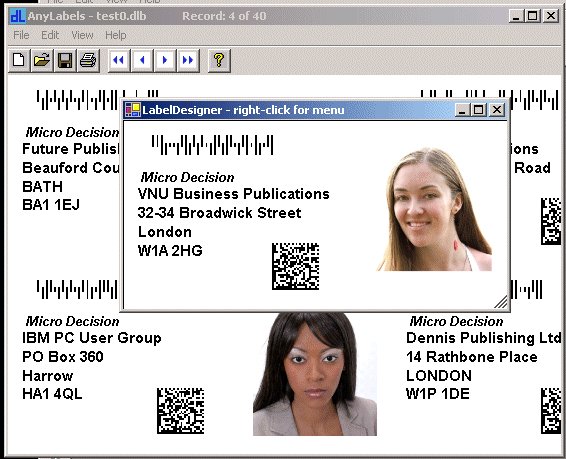The width and height of the screenshot is (566, 459).
Task: Click the LabelDesigner resize grip corner
Action: [501, 302]
